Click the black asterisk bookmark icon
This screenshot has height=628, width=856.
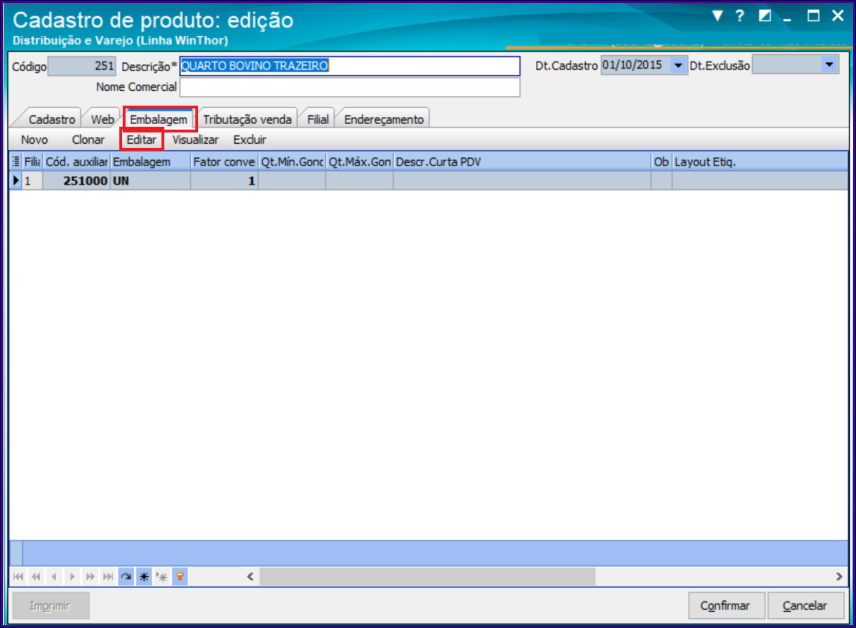pyautogui.click(x=144, y=577)
